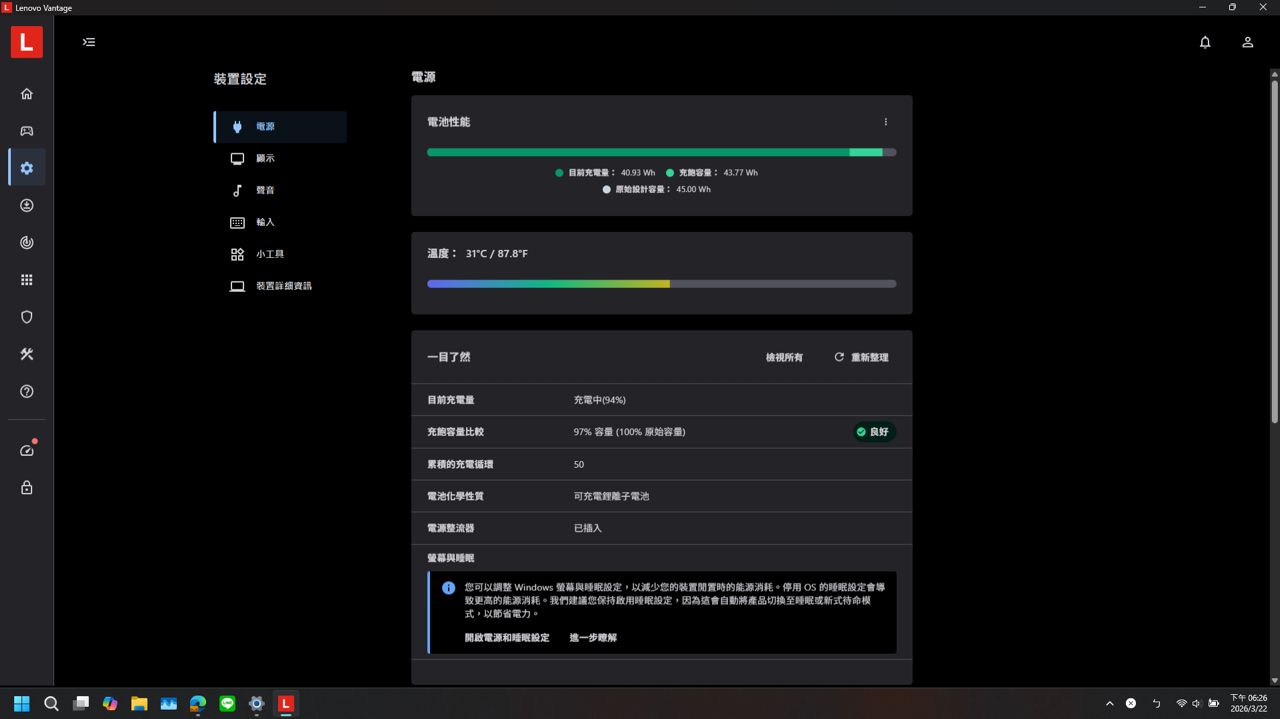Open the Gaming controller section
The height and width of the screenshot is (719, 1280).
(27, 131)
